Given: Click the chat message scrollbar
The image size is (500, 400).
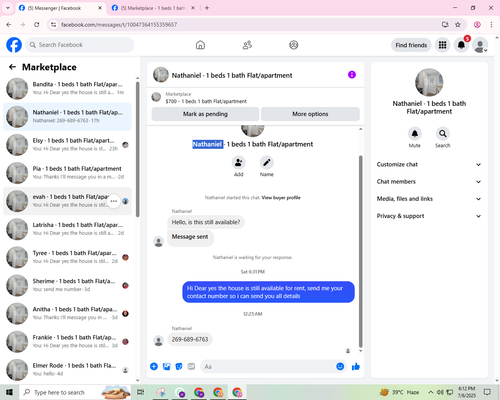Looking at the screenshot, I should [x=360, y=252].
